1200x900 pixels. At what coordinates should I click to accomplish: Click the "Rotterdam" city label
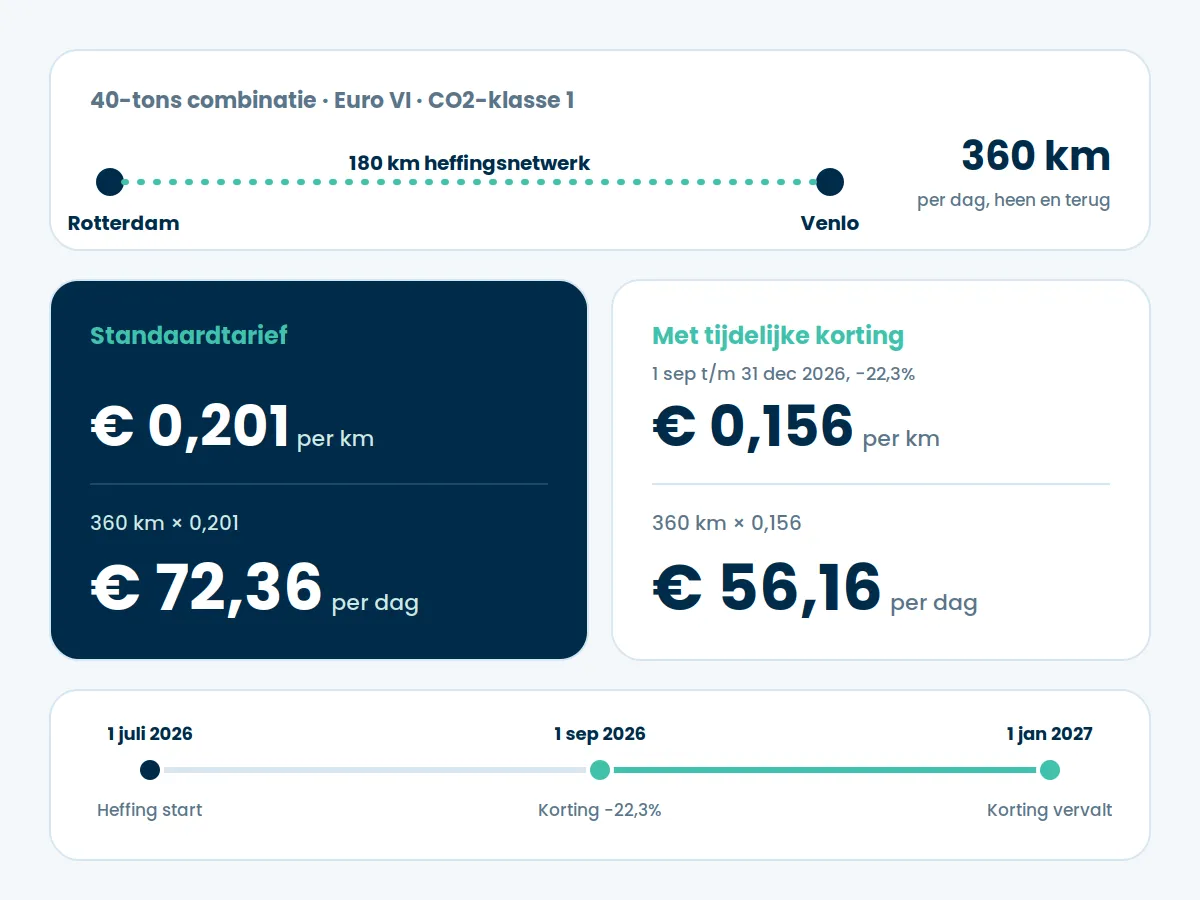[124, 223]
